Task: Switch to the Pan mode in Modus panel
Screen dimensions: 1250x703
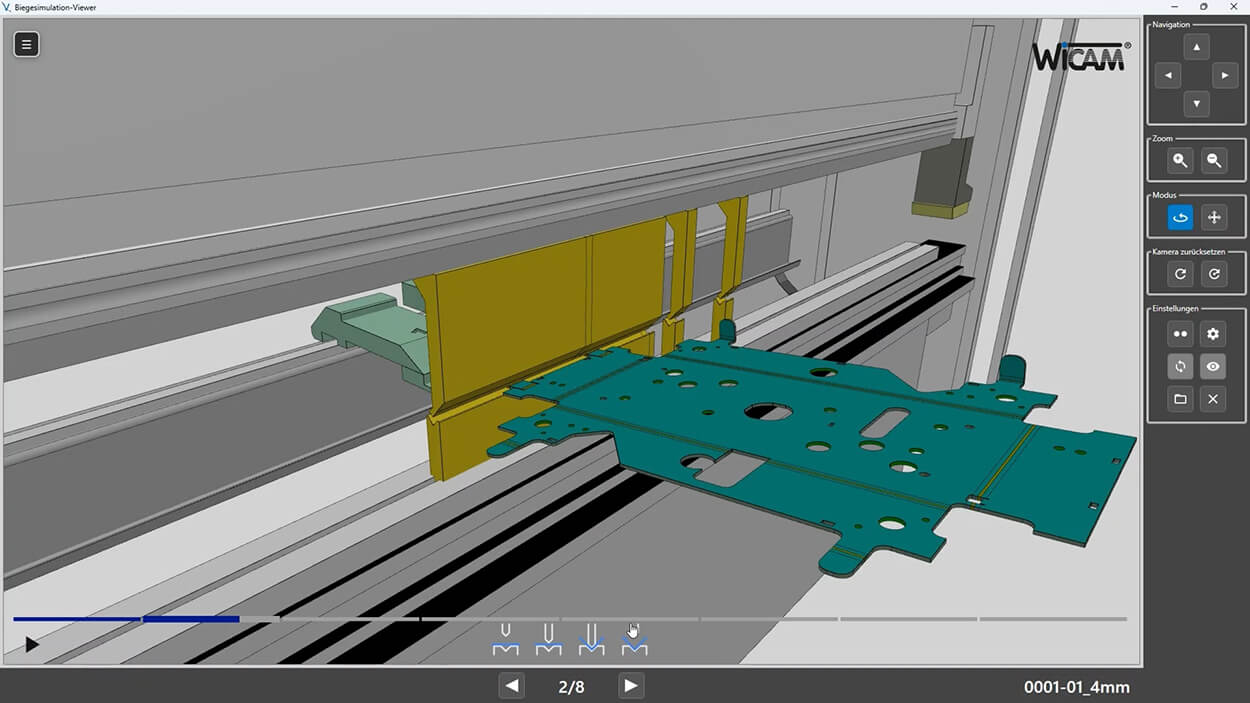Action: [1213, 217]
